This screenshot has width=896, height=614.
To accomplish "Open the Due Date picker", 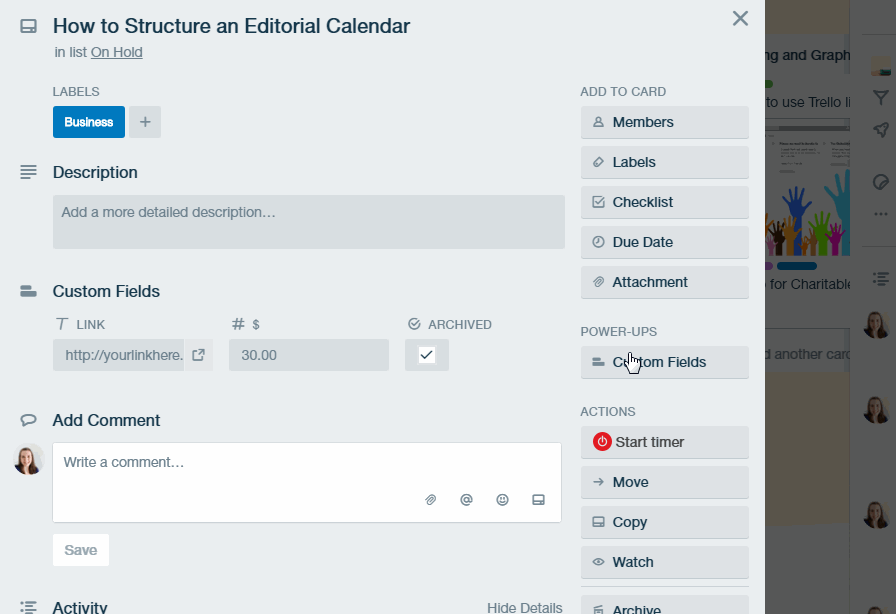I will tap(665, 242).
